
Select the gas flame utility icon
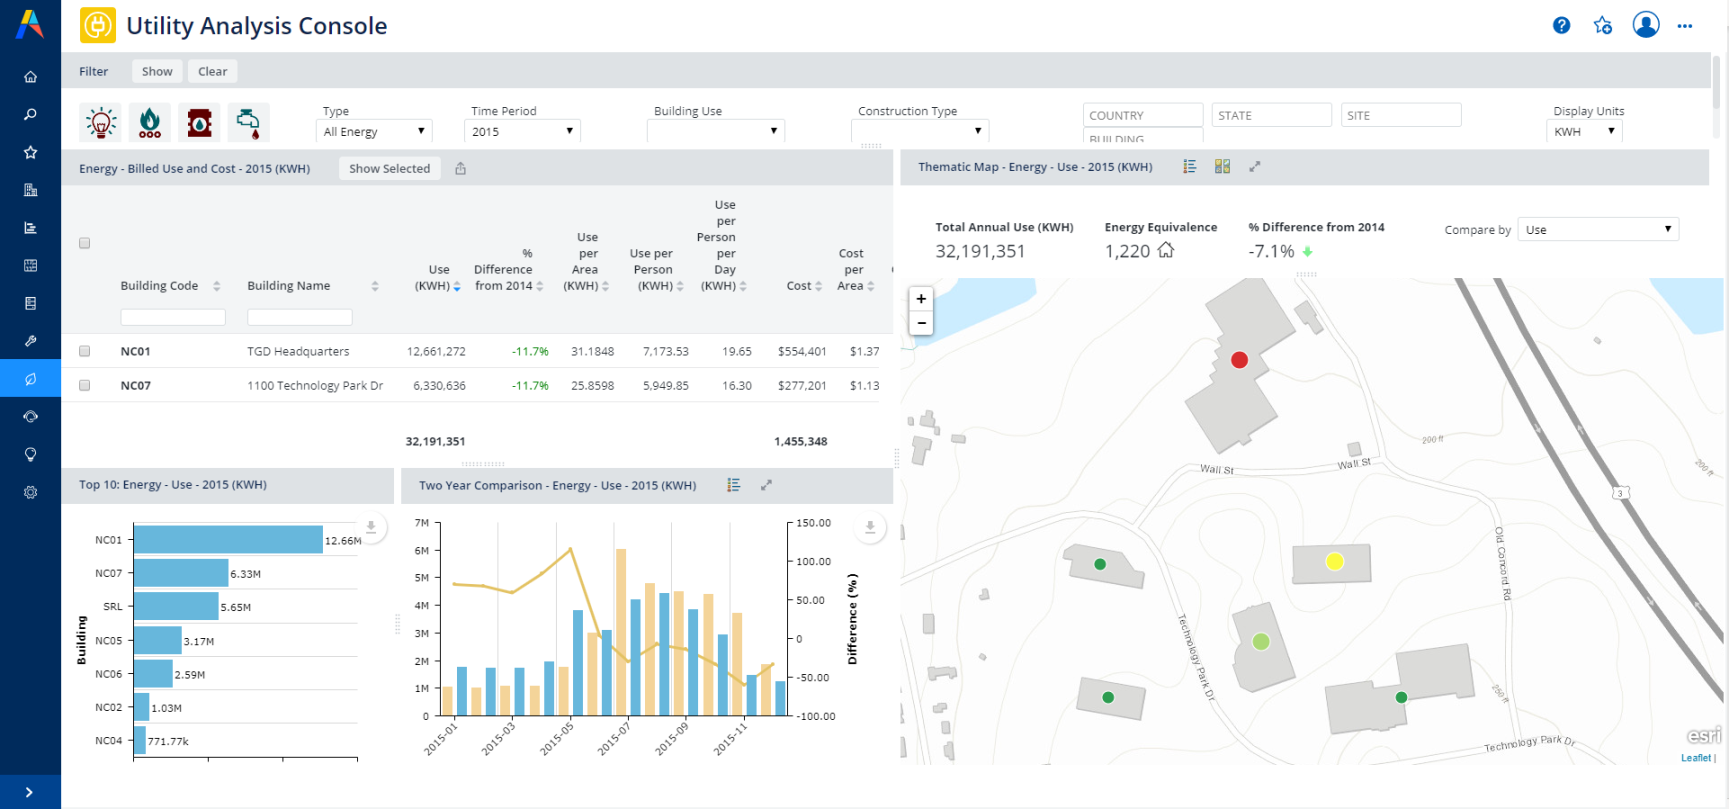coord(150,122)
